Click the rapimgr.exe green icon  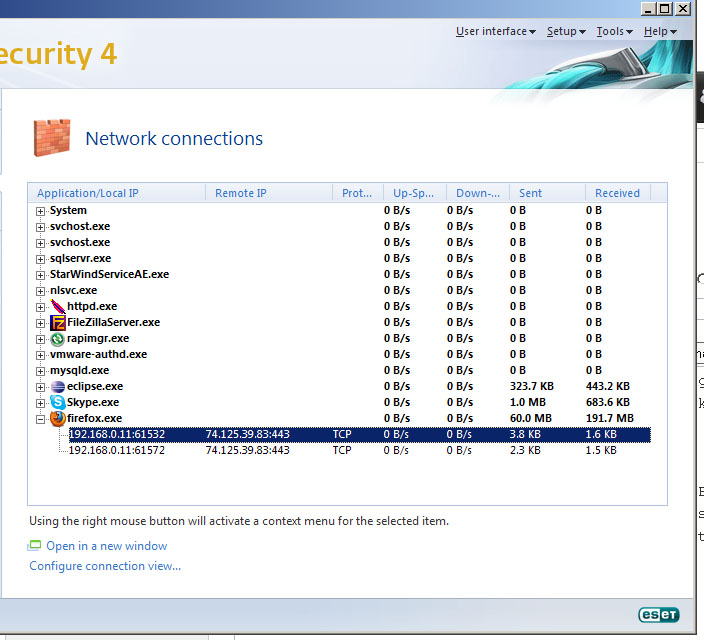point(58,338)
